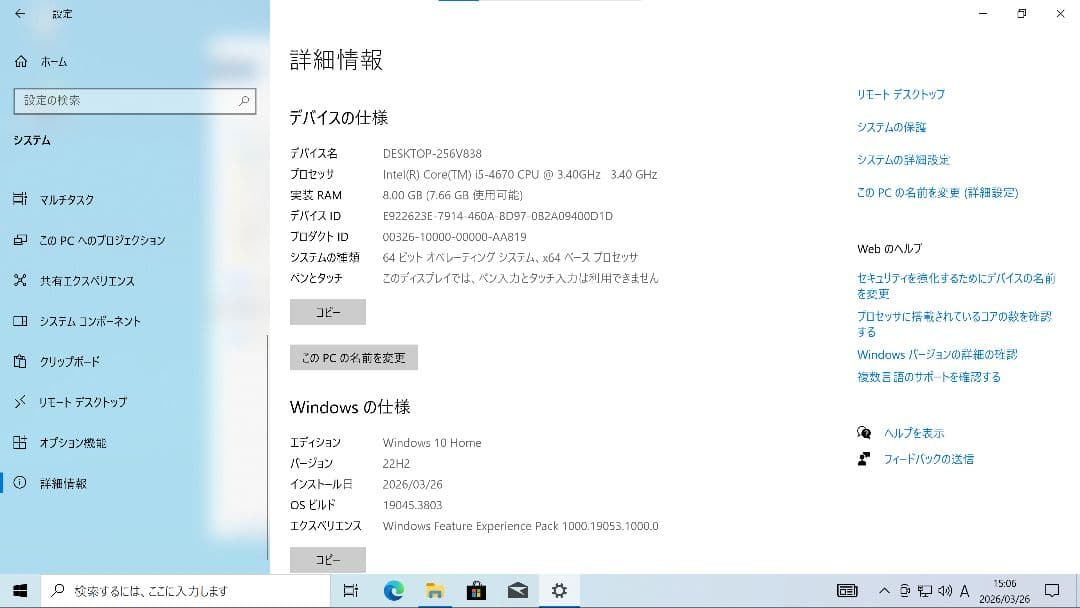Open volume control in system tray

point(945,591)
